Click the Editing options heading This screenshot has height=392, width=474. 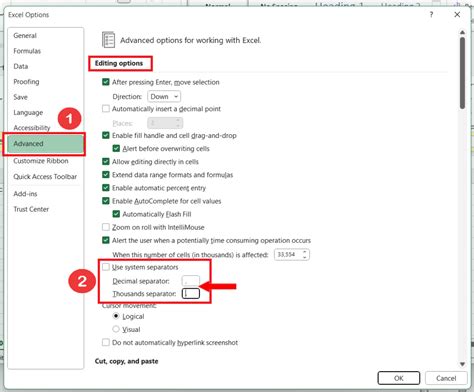tap(119, 63)
